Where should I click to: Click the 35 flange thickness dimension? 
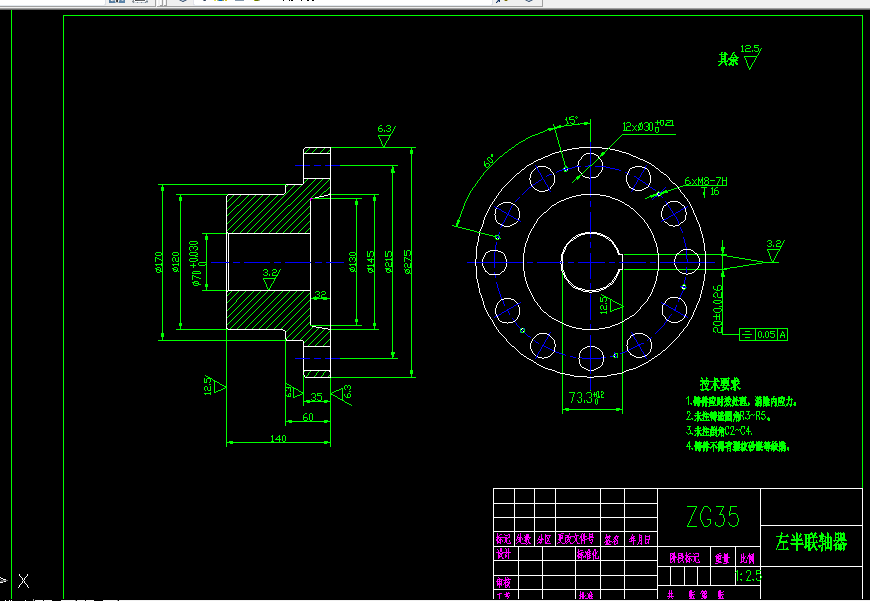click(316, 396)
